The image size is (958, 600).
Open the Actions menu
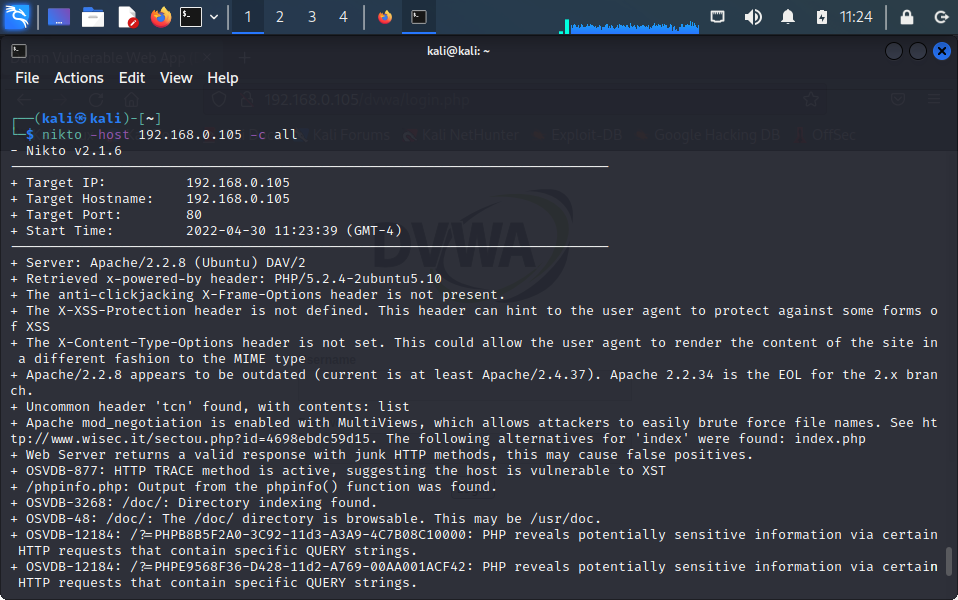pos(79,78)
